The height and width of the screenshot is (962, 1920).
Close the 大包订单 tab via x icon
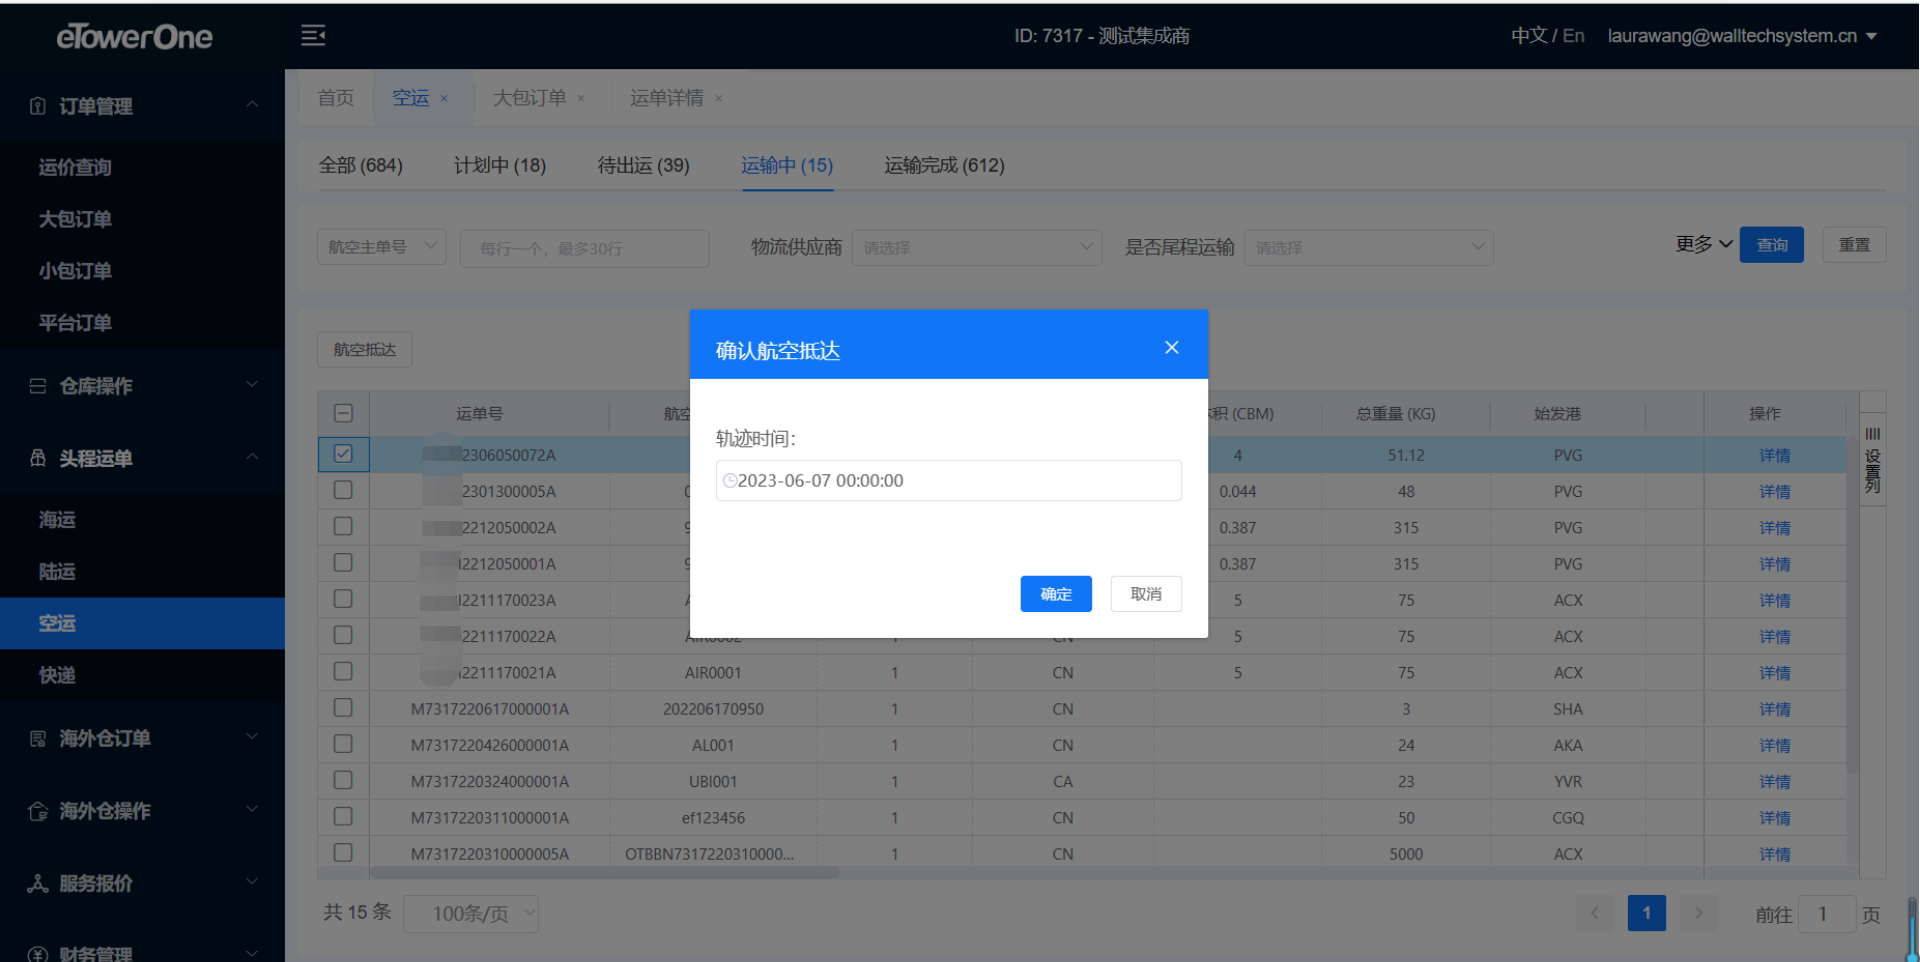point(581,98)
